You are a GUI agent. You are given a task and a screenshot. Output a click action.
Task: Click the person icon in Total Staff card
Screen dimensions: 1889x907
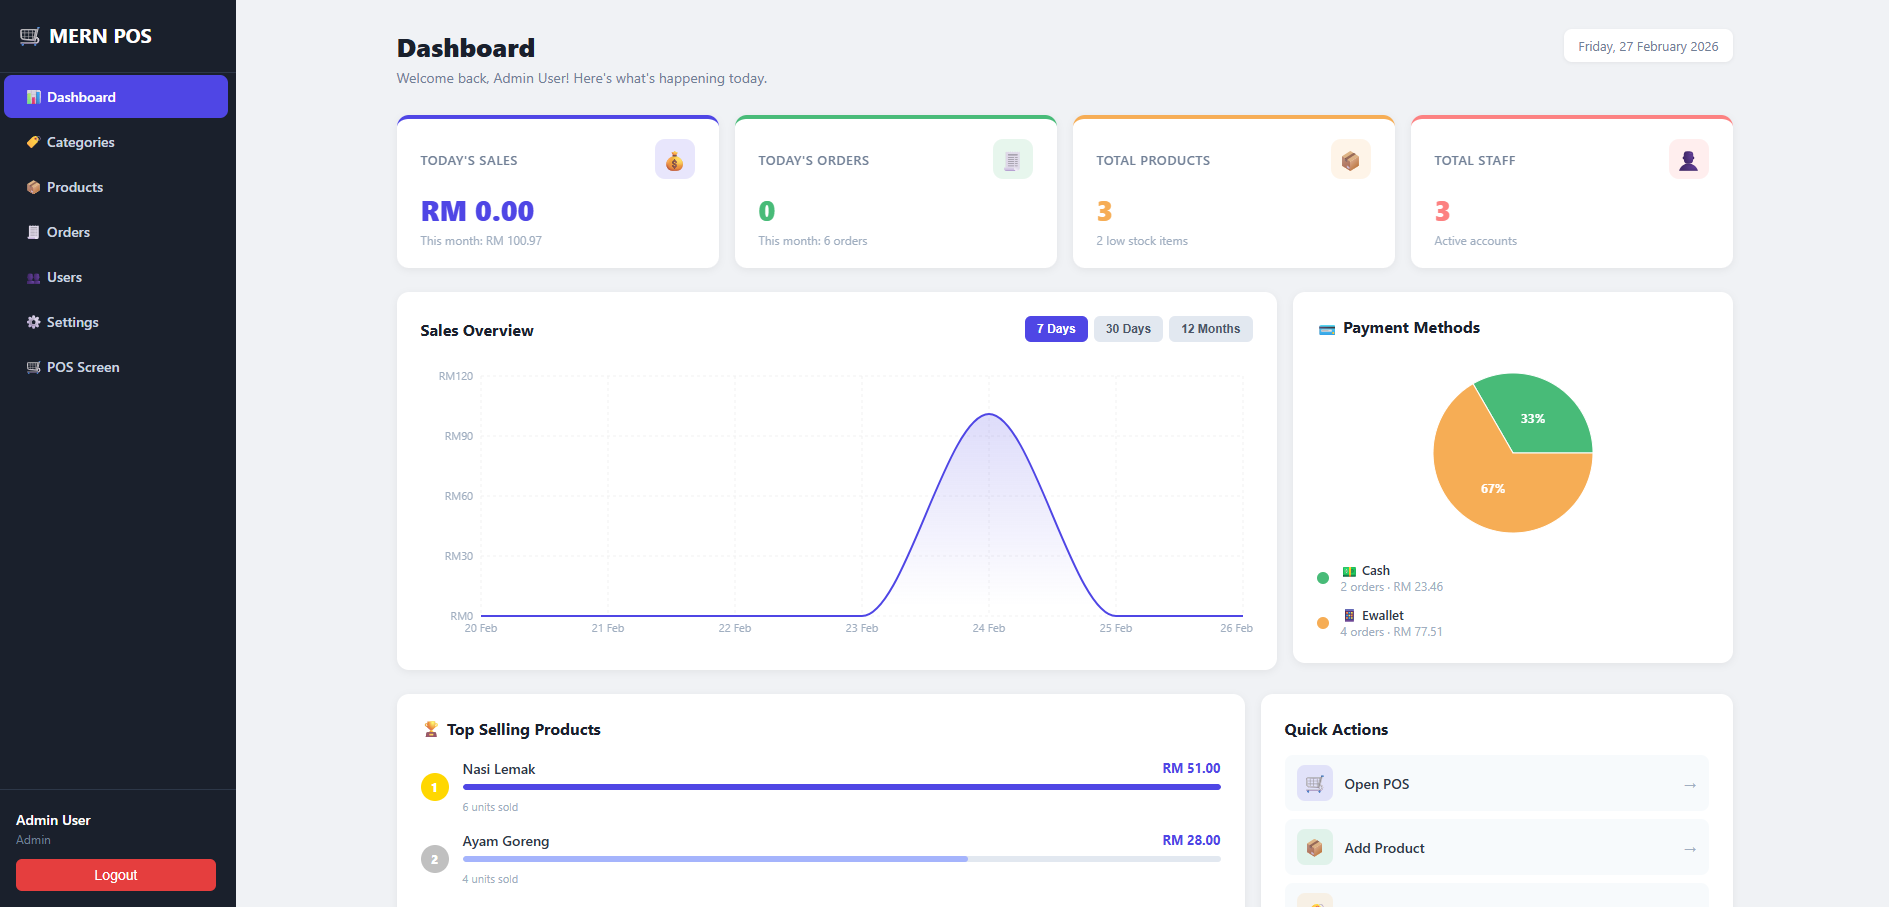pyautogui.click(x=1688, y=160)
